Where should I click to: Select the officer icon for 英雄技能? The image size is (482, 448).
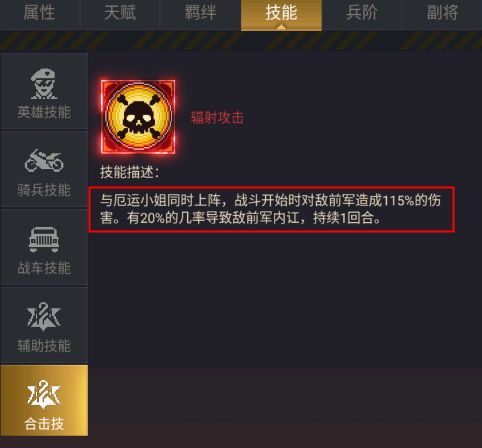tap(44, 84)
